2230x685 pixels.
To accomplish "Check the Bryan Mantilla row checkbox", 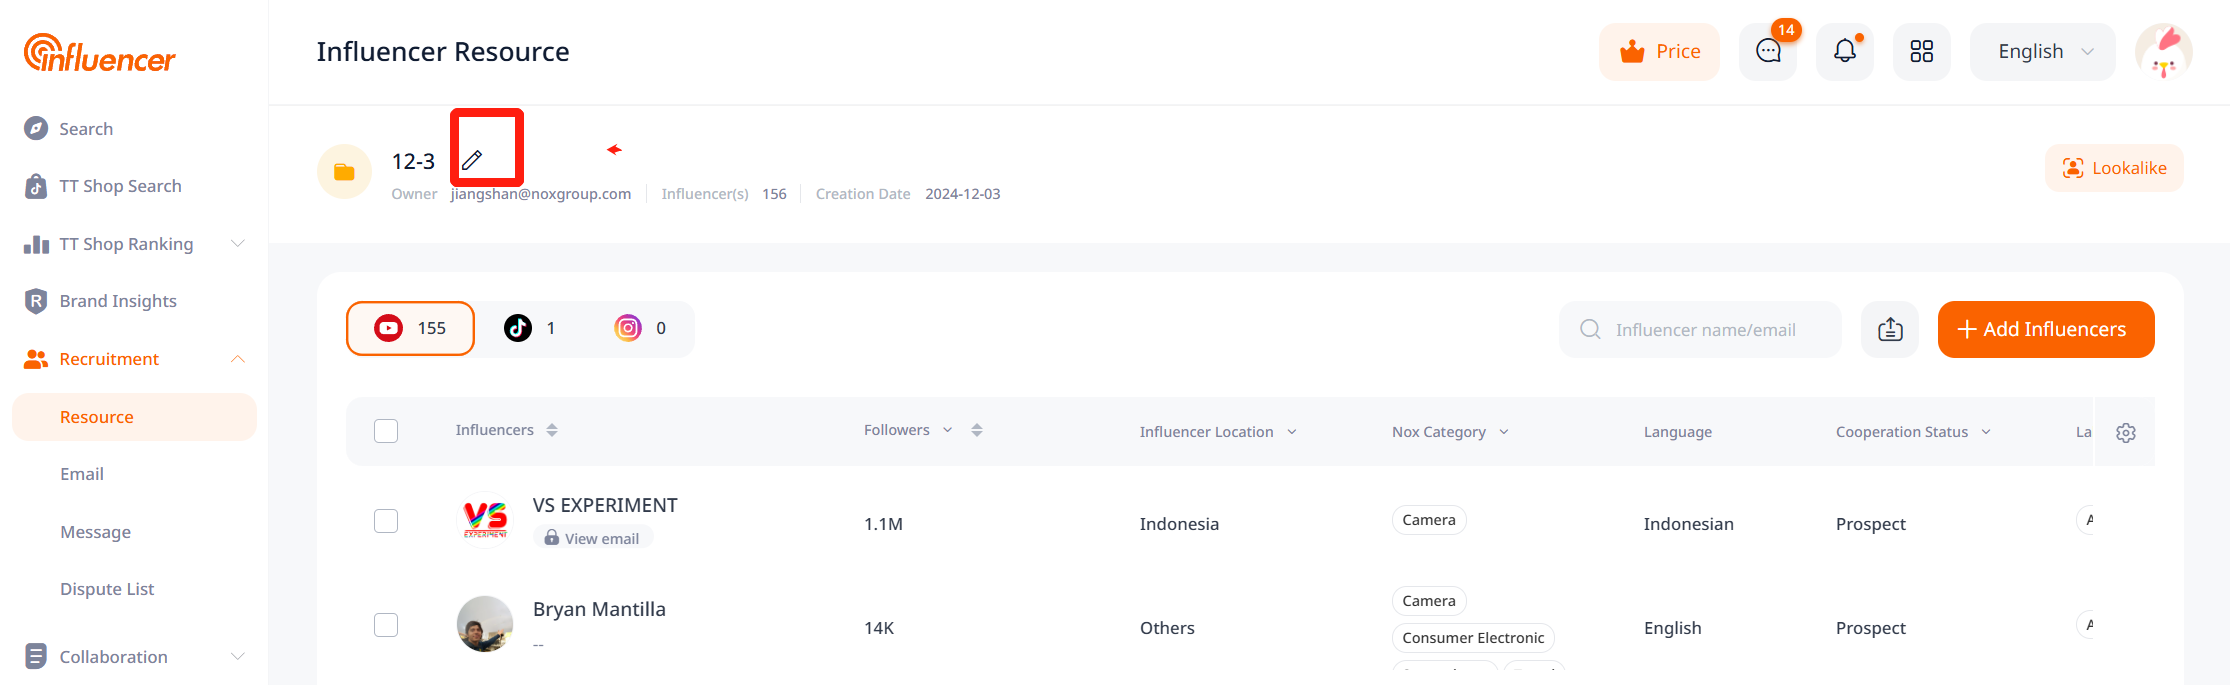I will click(x=386, y=625).
